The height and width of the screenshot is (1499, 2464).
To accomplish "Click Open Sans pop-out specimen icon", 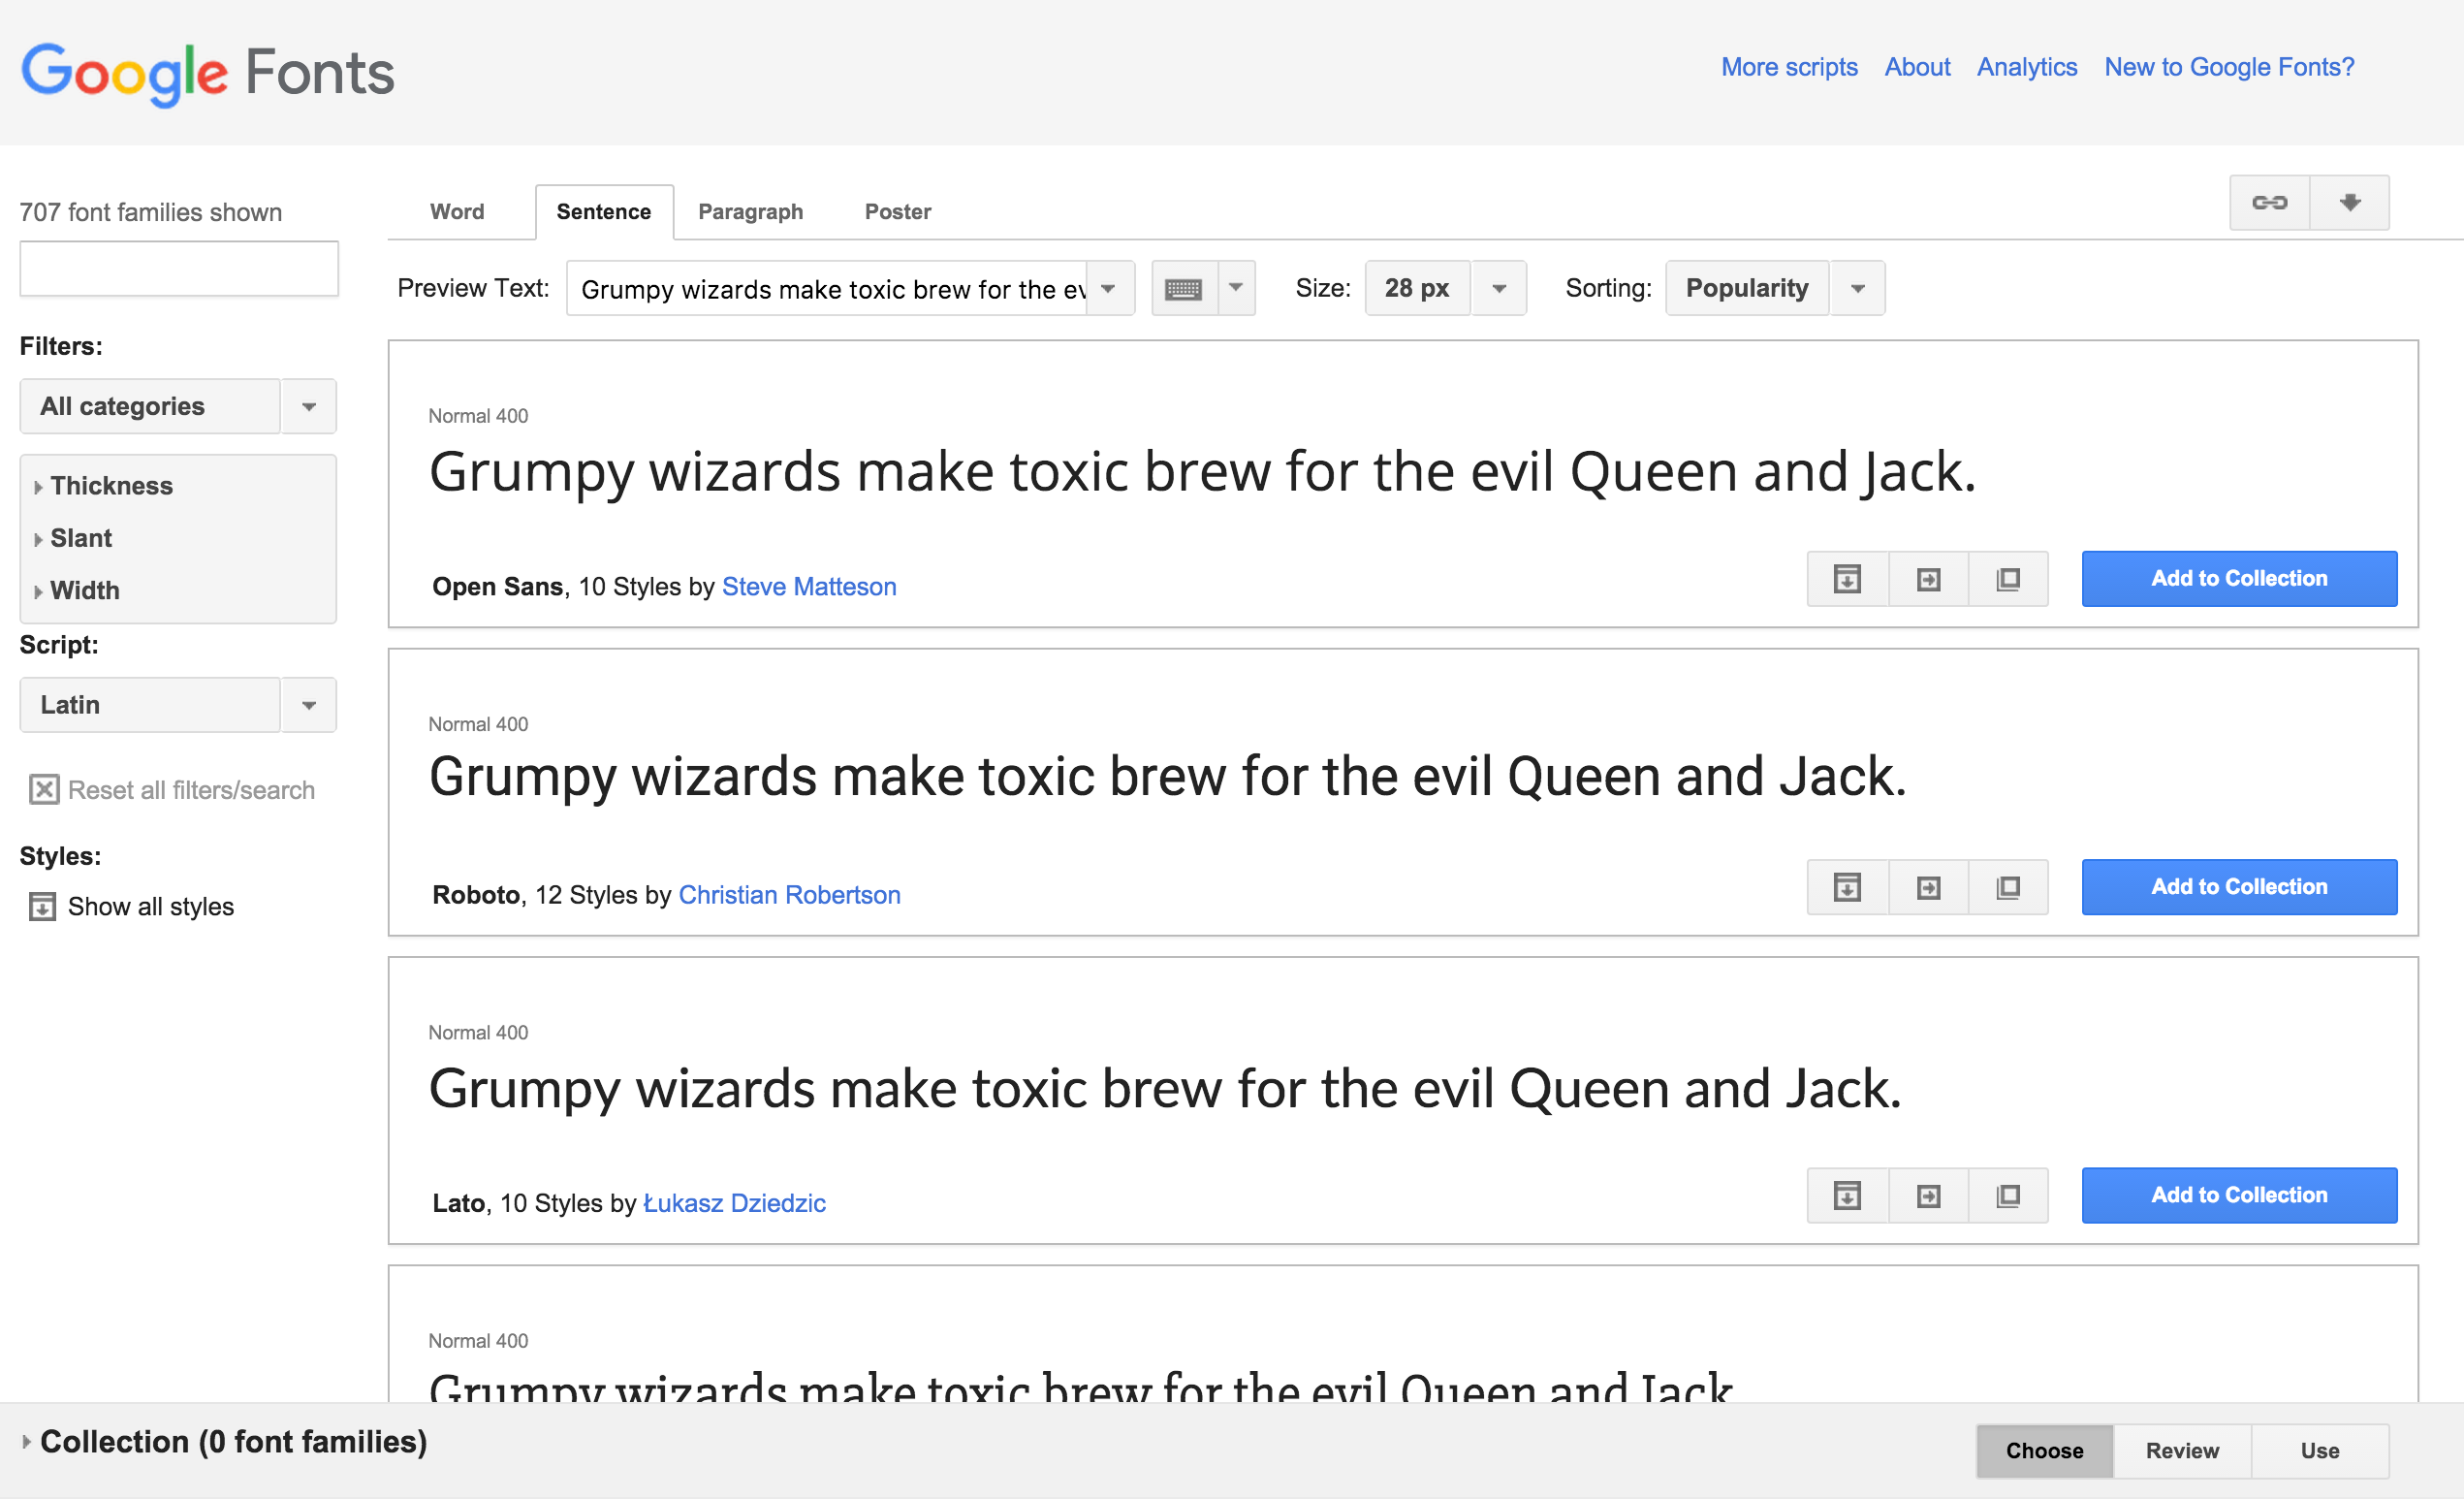I will coord(2007,579).
